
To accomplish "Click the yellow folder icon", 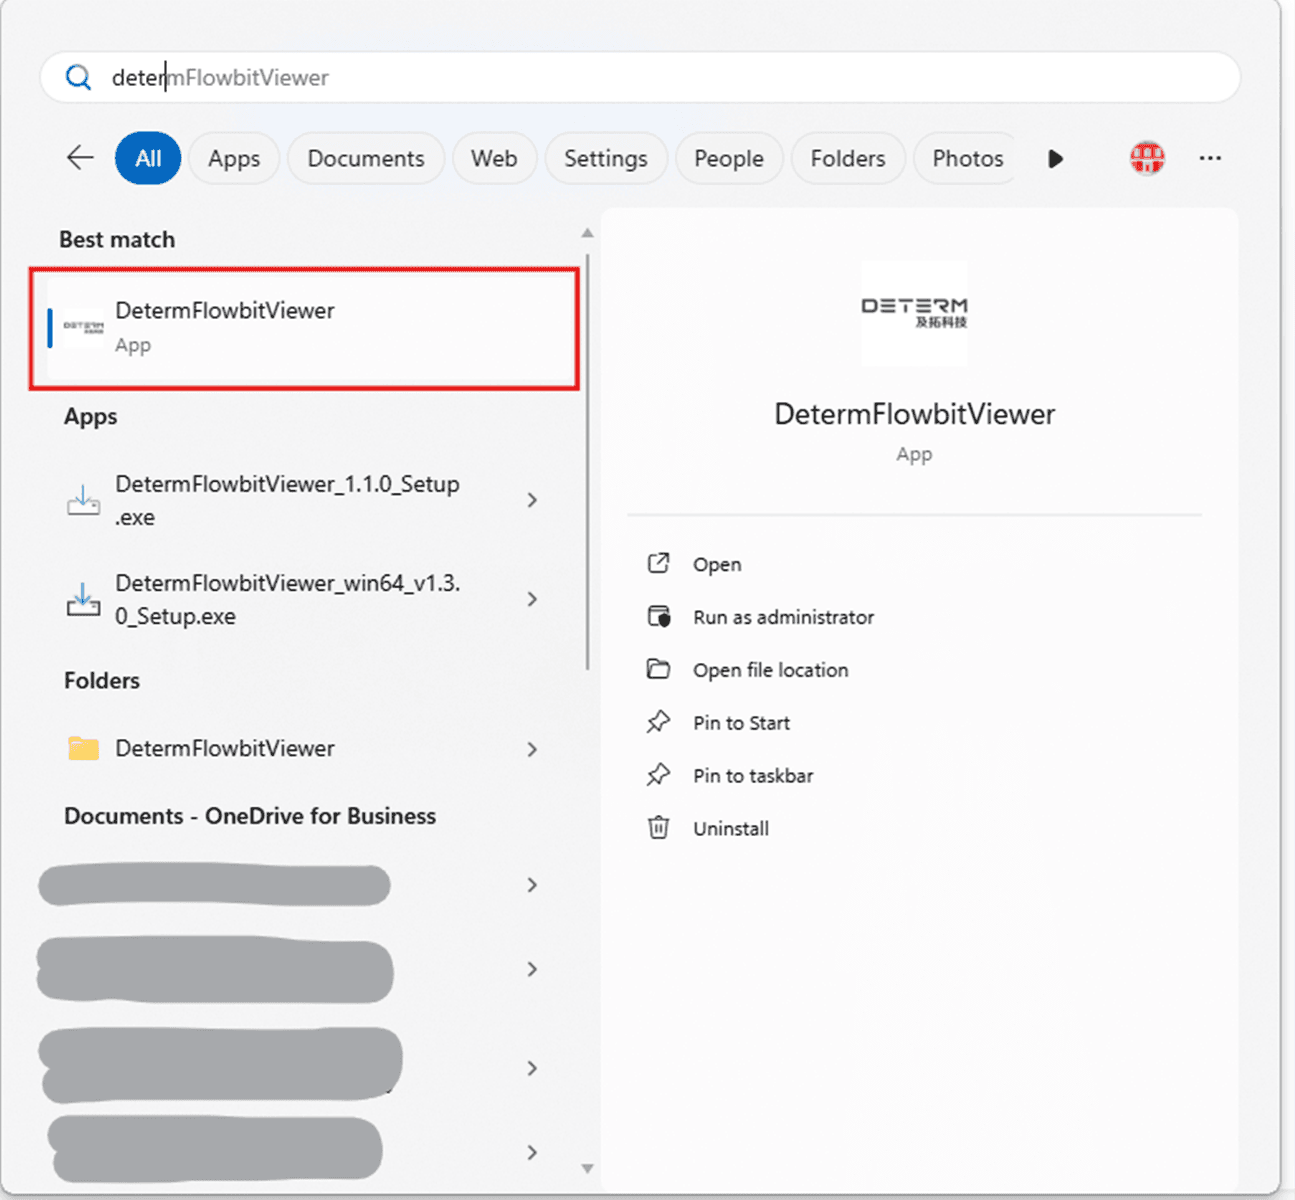I will tap(83, 748).
